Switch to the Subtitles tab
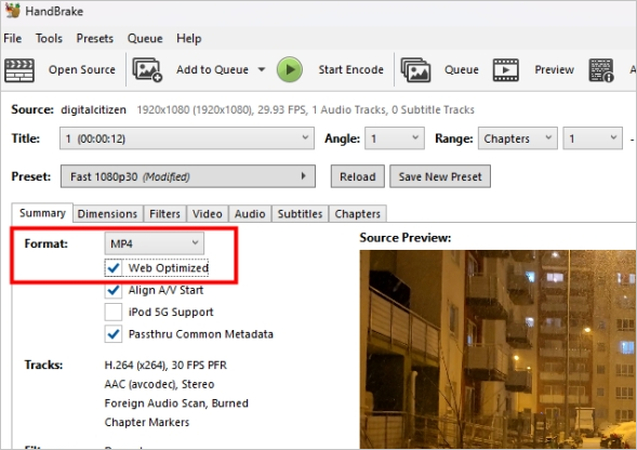The height and width of the screenshot is (450, 637). (x=300, y=214)
